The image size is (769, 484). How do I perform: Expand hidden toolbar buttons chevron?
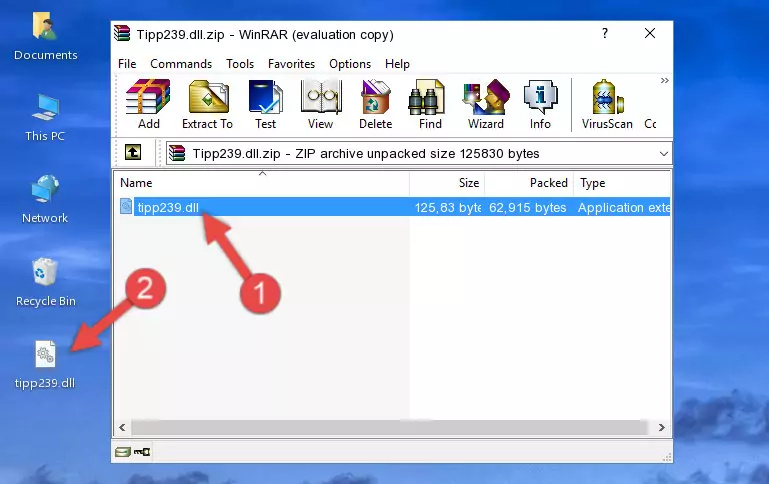665,80
